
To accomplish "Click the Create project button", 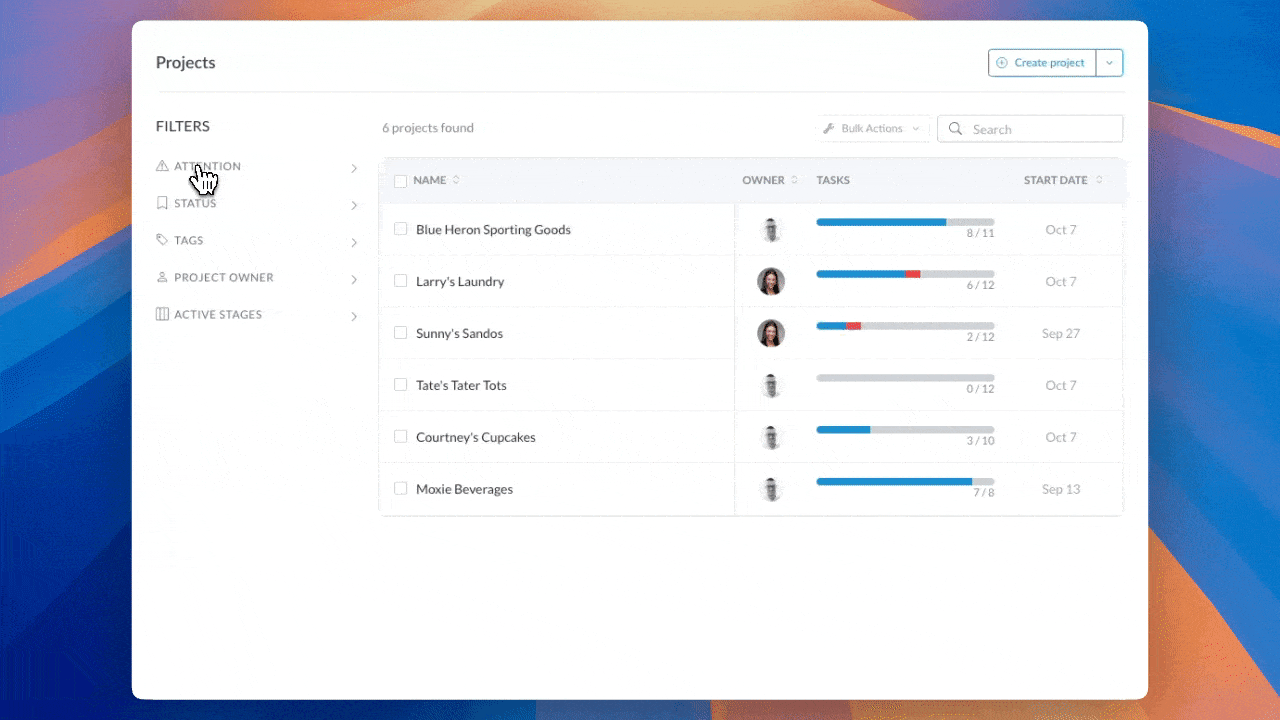I will 1042,63.
